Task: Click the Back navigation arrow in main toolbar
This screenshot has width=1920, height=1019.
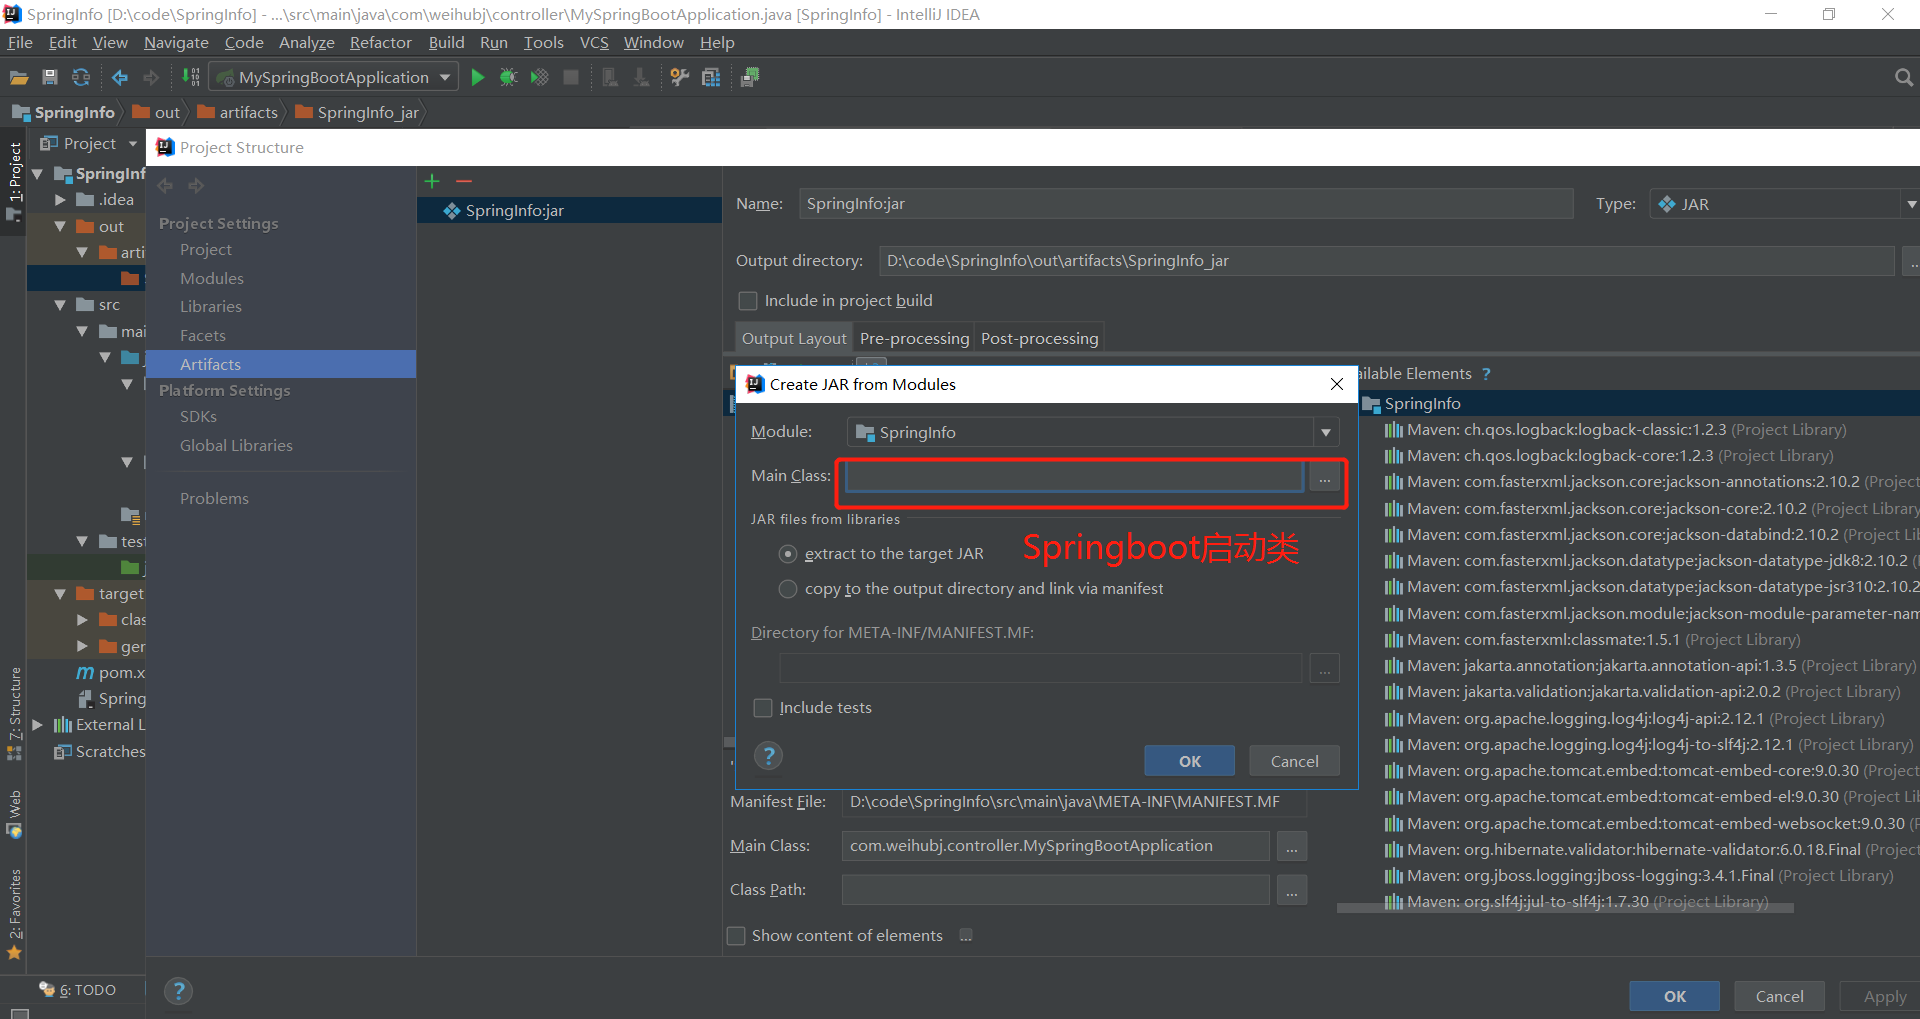Action: click(x=120, y=78)
